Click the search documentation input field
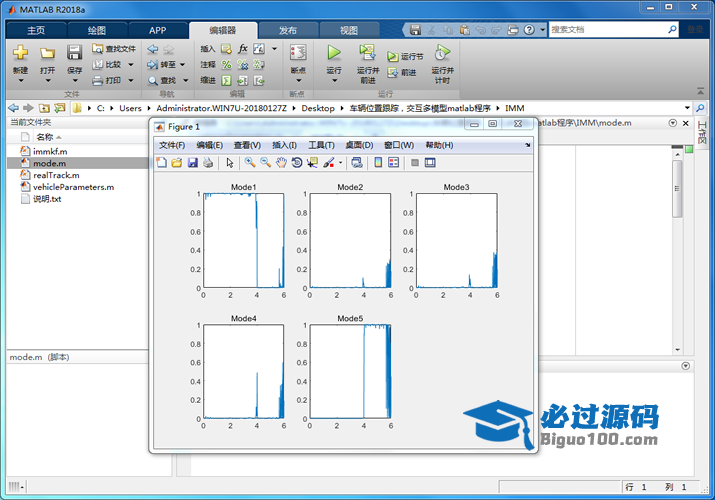The height and width of the screenshot is (500, 715). pyautogui.click(x=612, y=30)
